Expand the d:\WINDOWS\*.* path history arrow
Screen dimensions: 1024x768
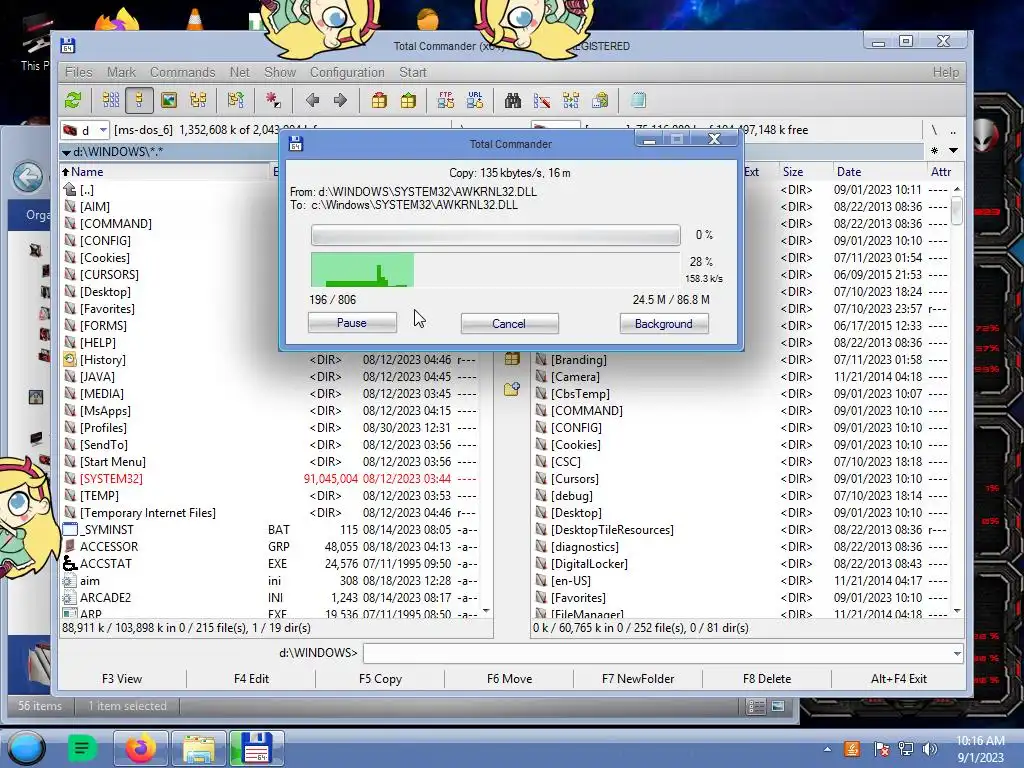click(x=66, y=152)
